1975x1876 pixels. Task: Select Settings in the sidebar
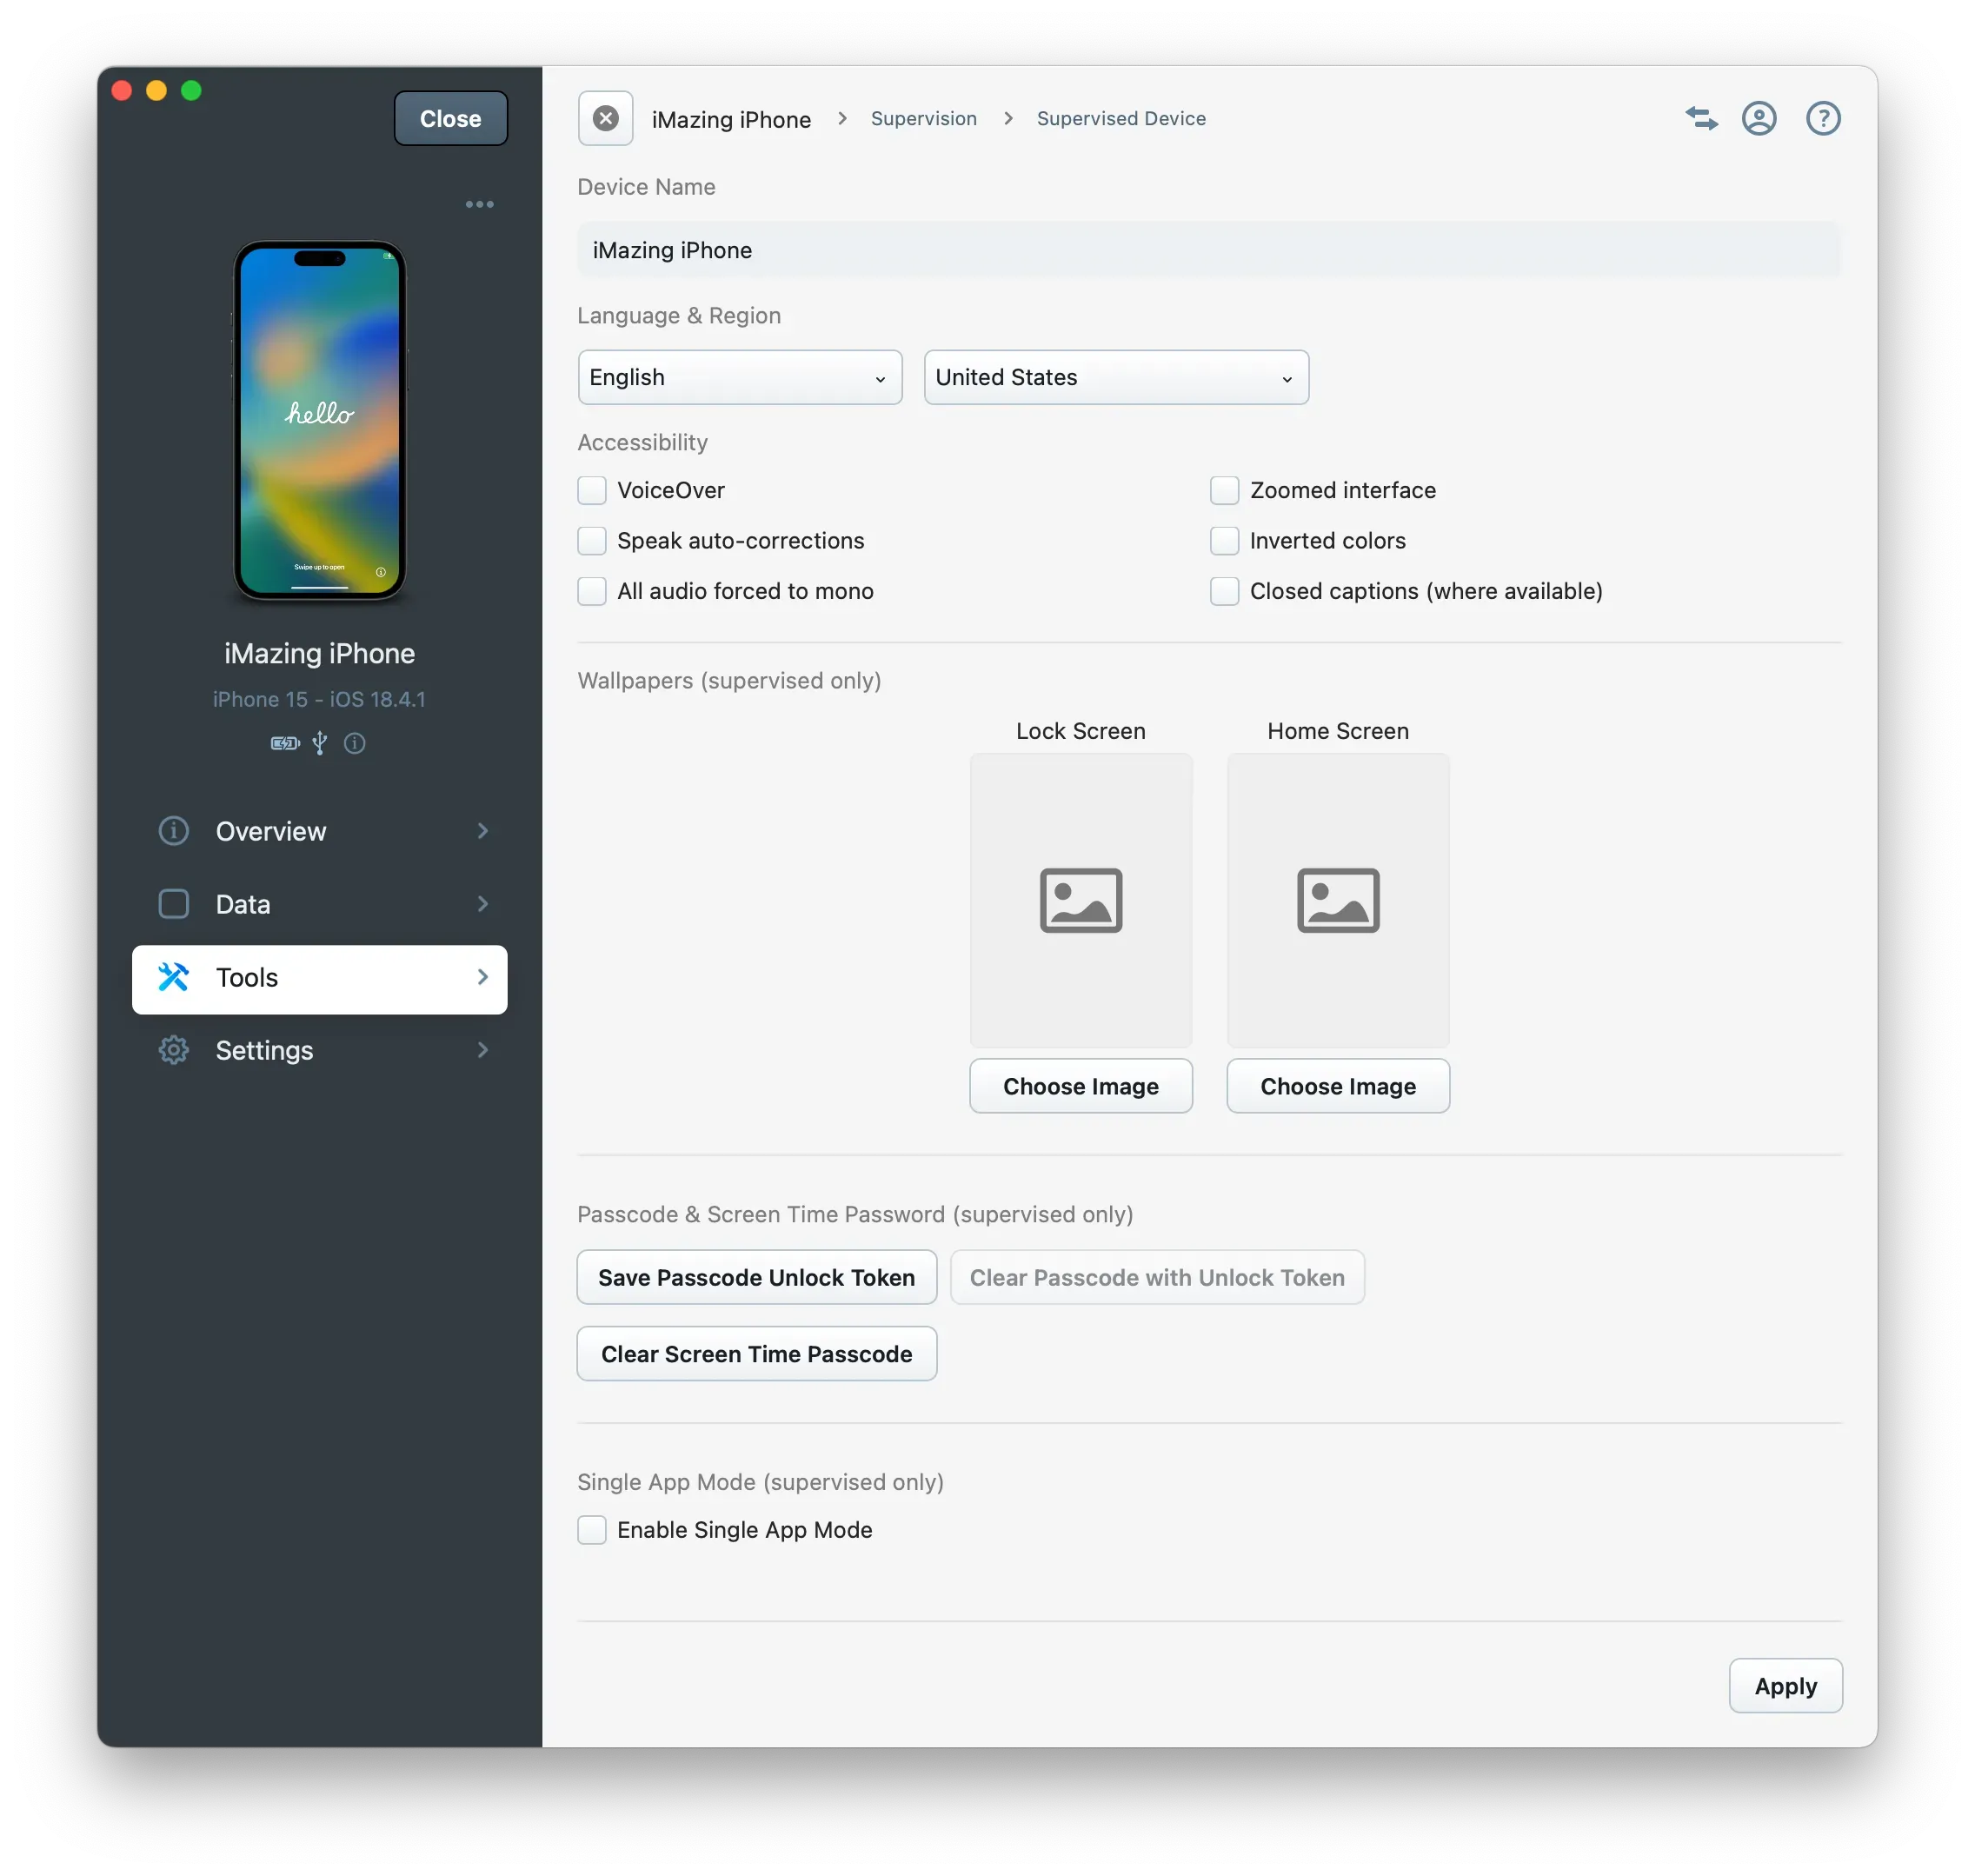coord(264,1050)
